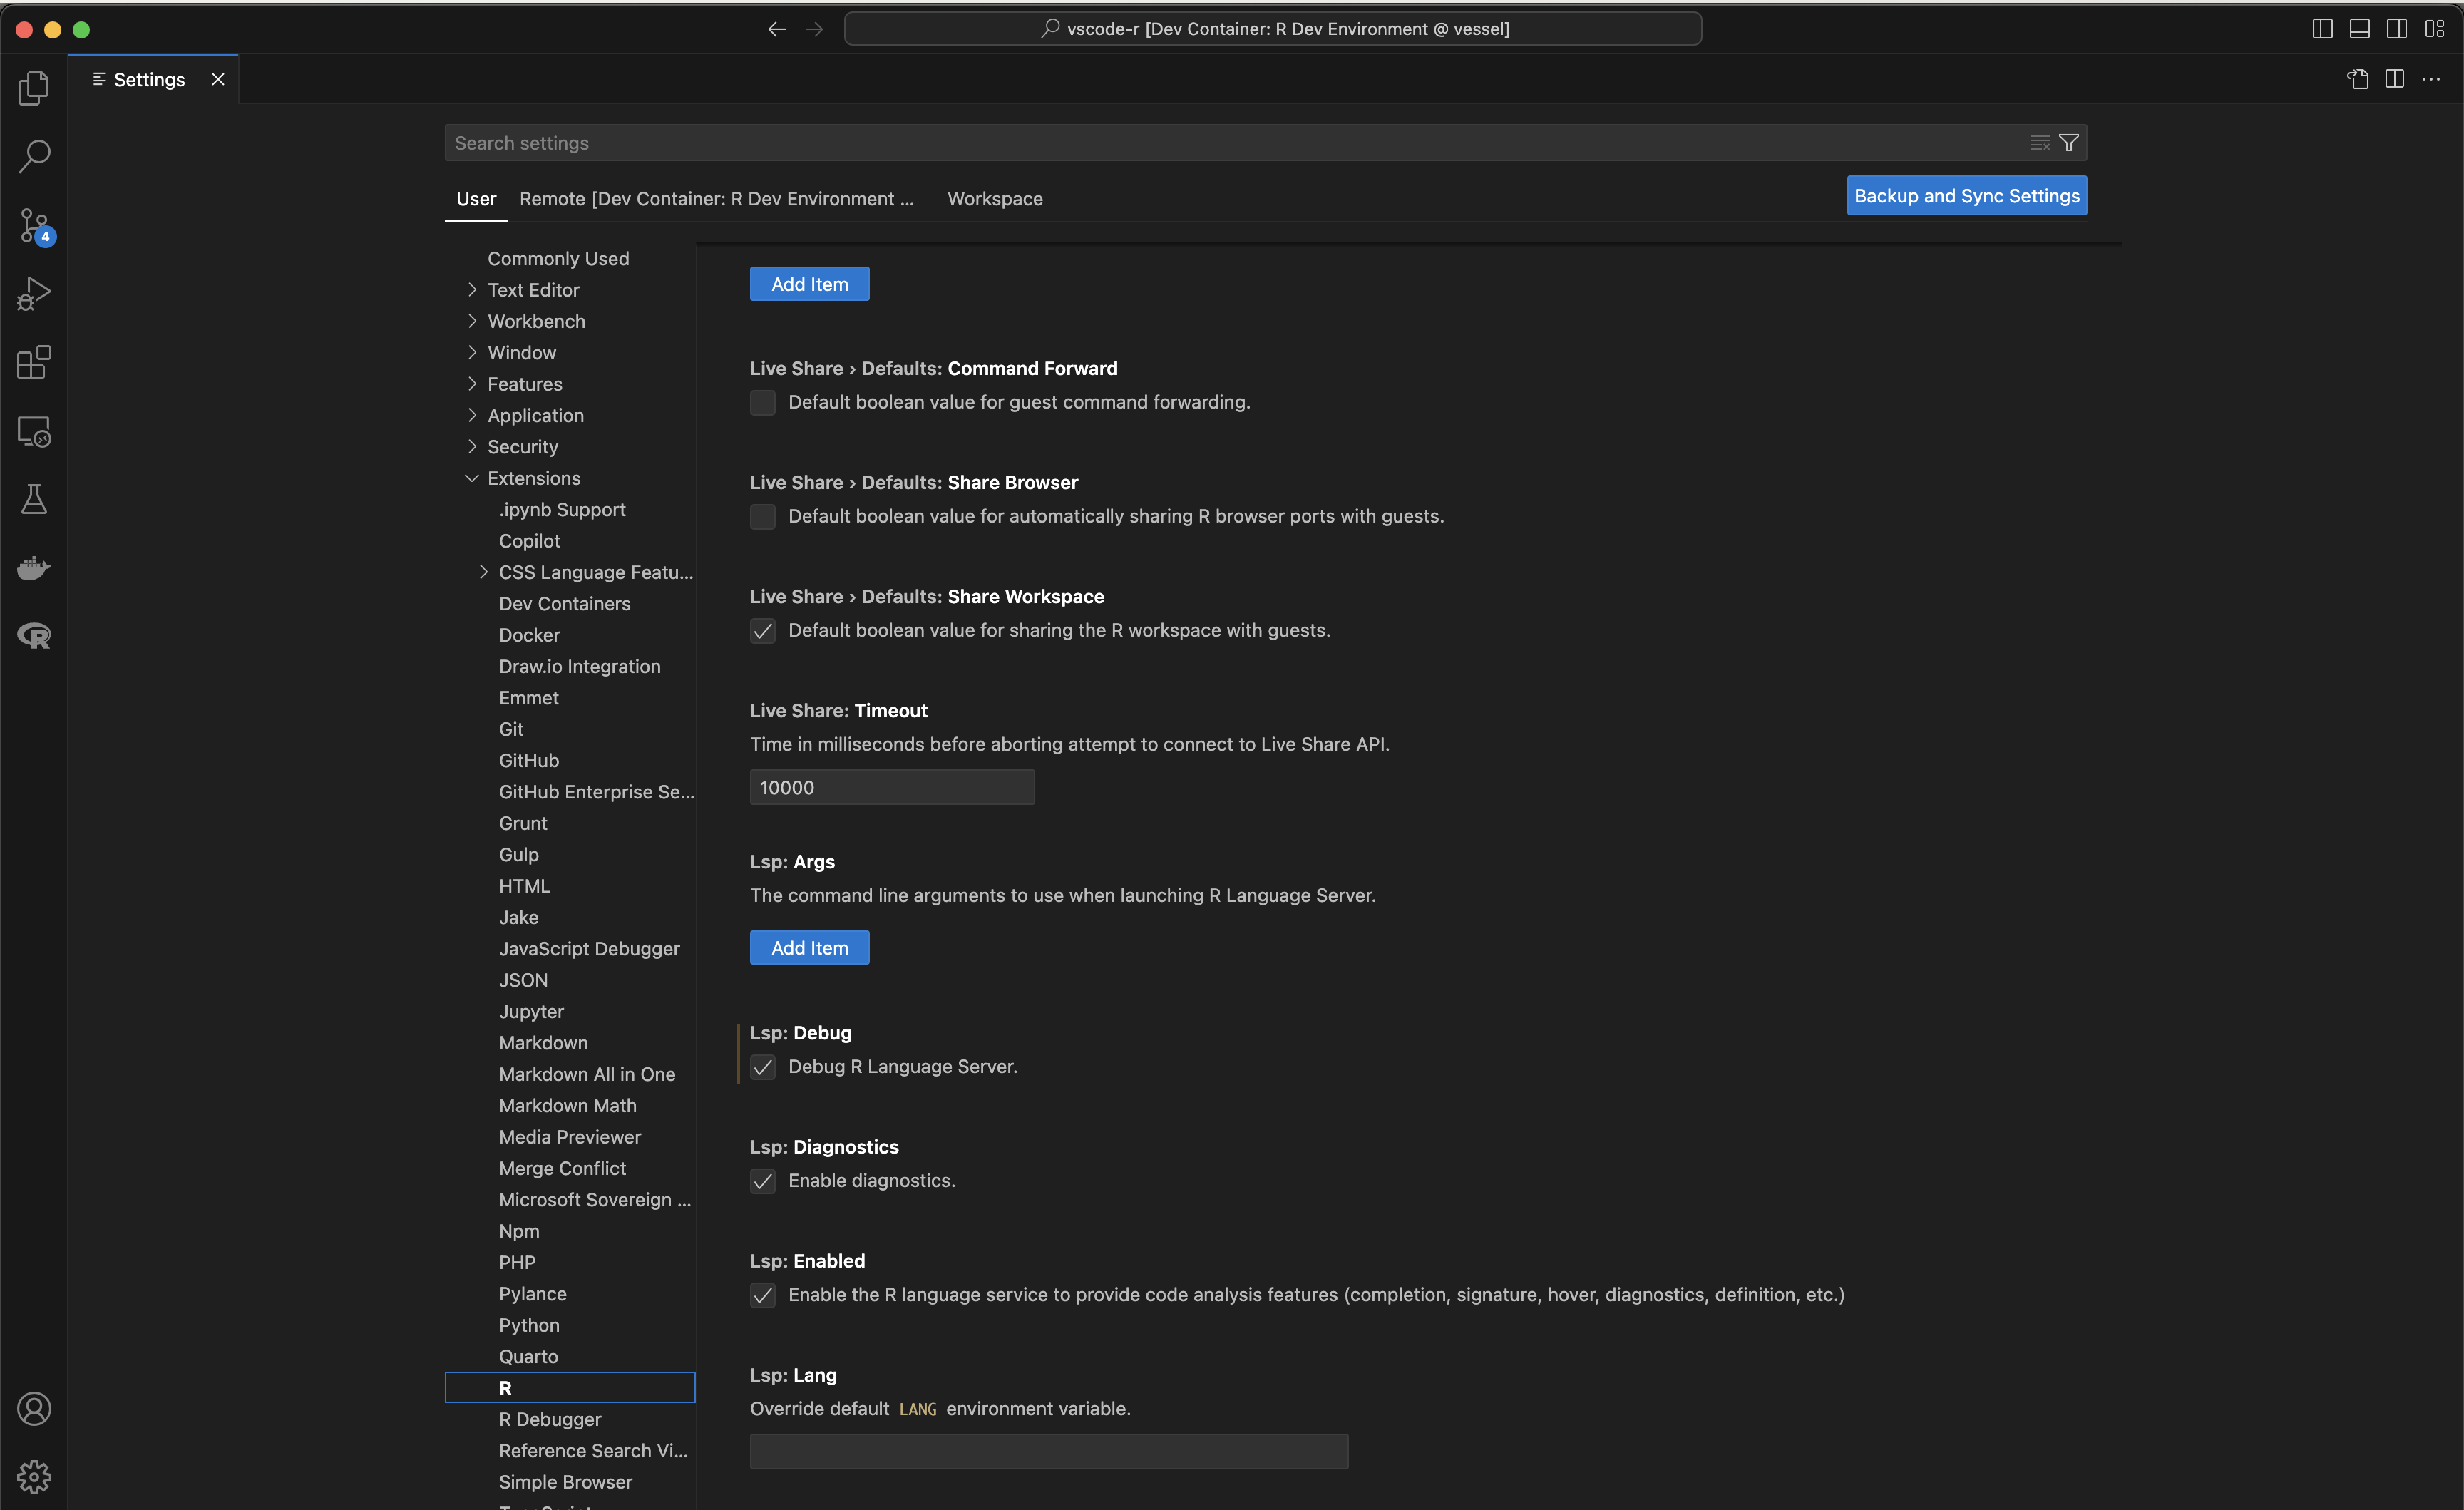The width and height of the screenshot is (2464, 1510).
Task: Click the Live Share Timeout input field
Action: coord(891,788)
